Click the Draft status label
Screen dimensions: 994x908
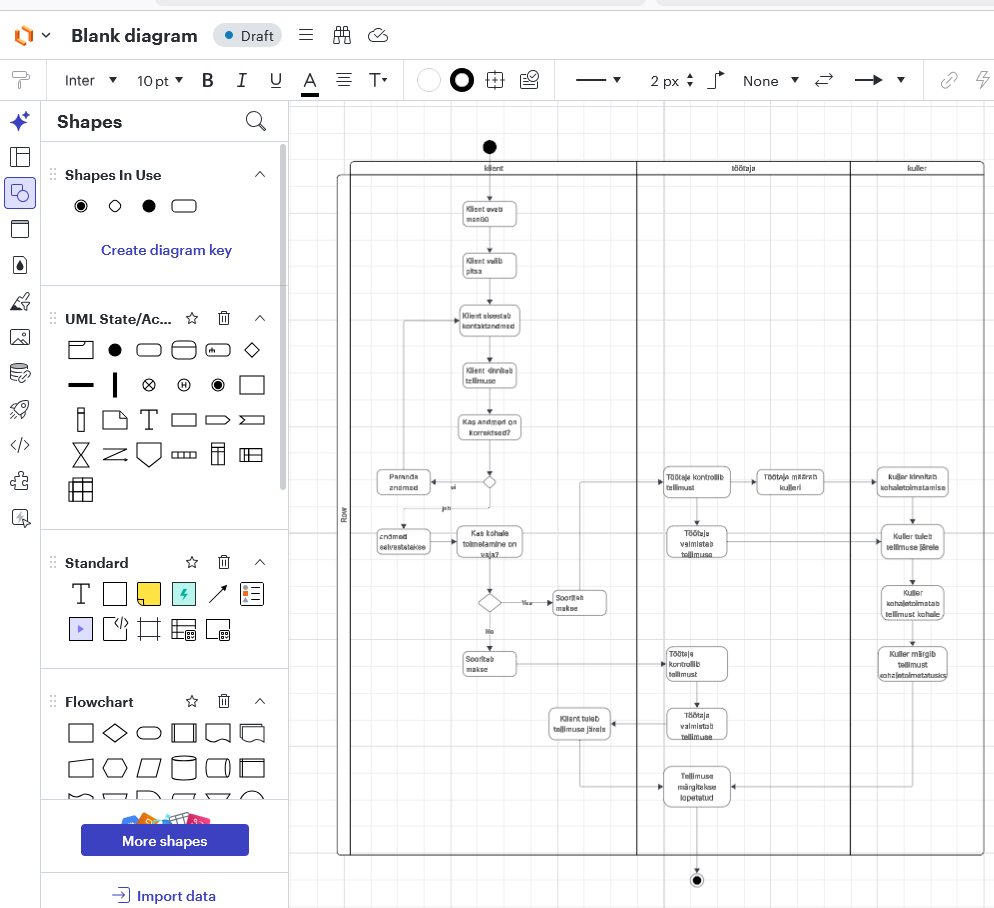pyautogui.click(x=247, y=34)
